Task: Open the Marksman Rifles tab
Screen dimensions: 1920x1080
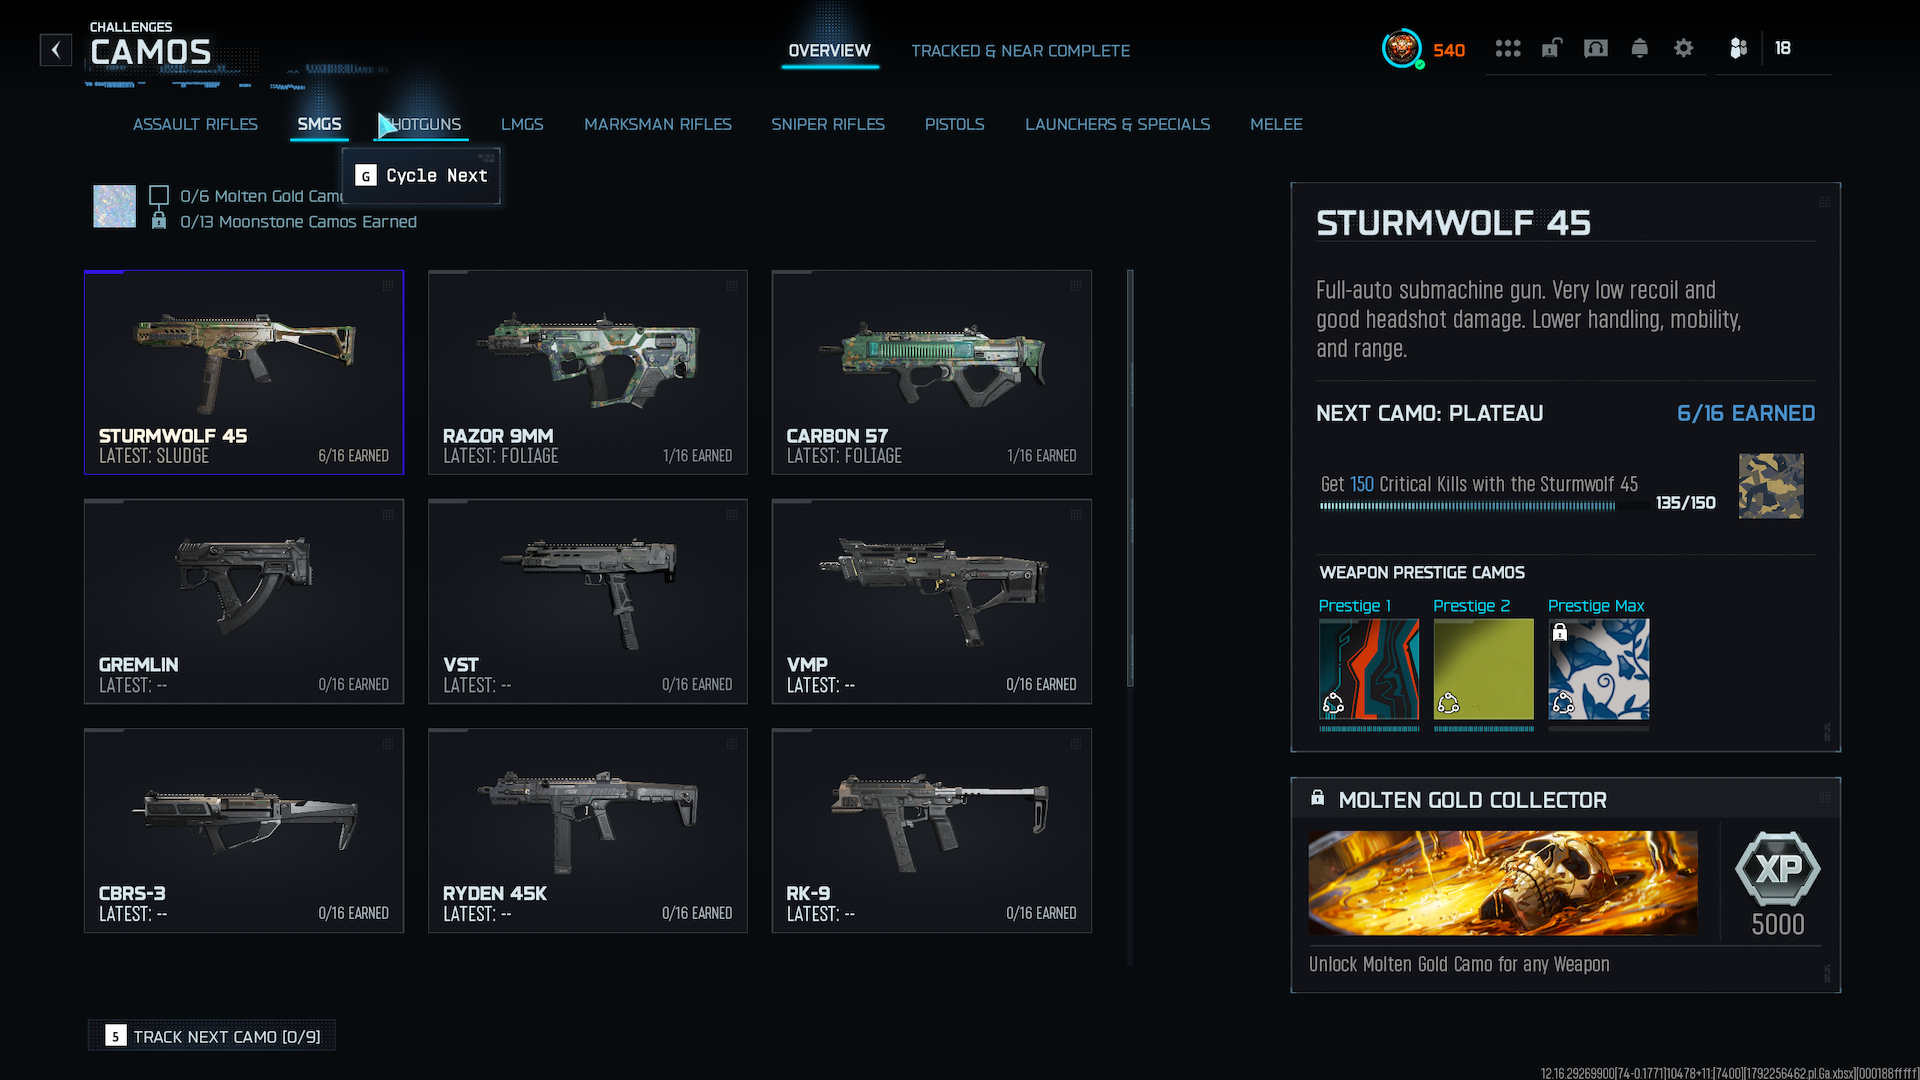Action: [x=658, y=124]
